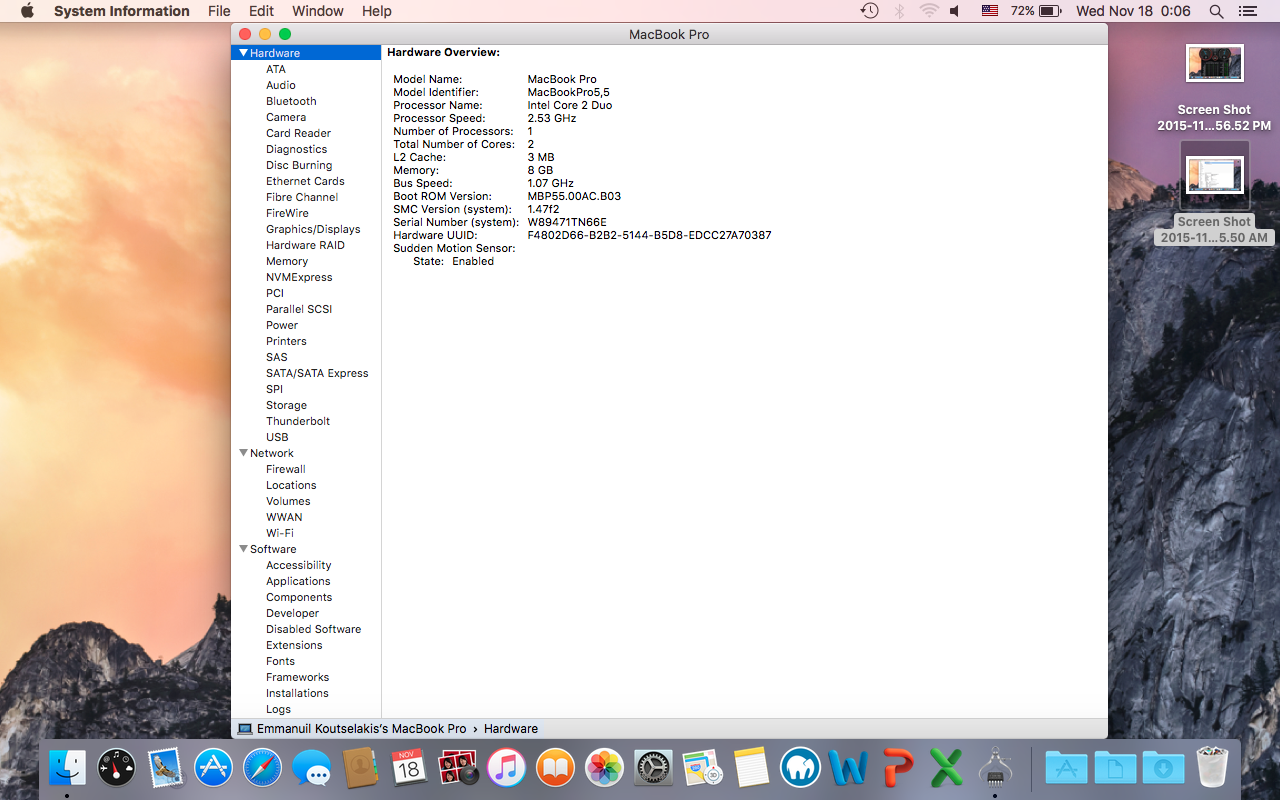
Task: Select SATA/SATA Express in sidebar
Action: [x=317, y=373]
